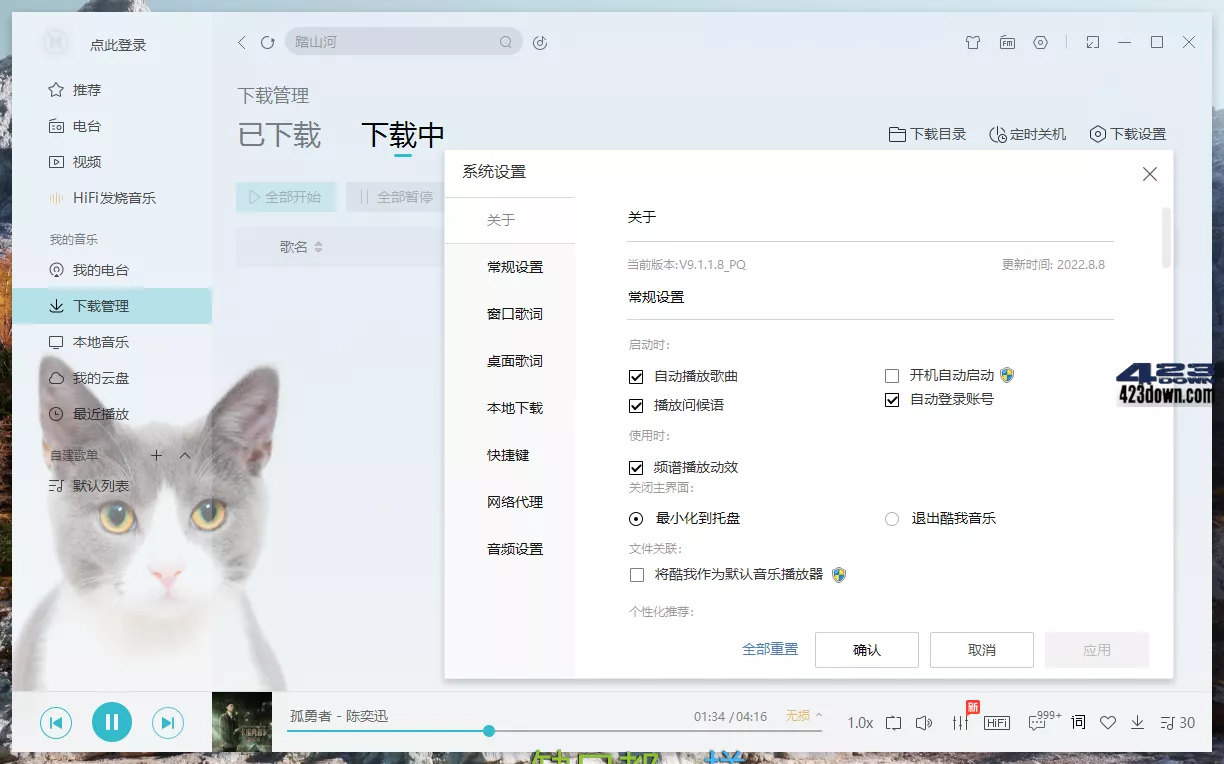The image size is (1224, 764).
Task: Uncheck 自动播放歌曲 (auto-play songs)
Action: point(637,376)
